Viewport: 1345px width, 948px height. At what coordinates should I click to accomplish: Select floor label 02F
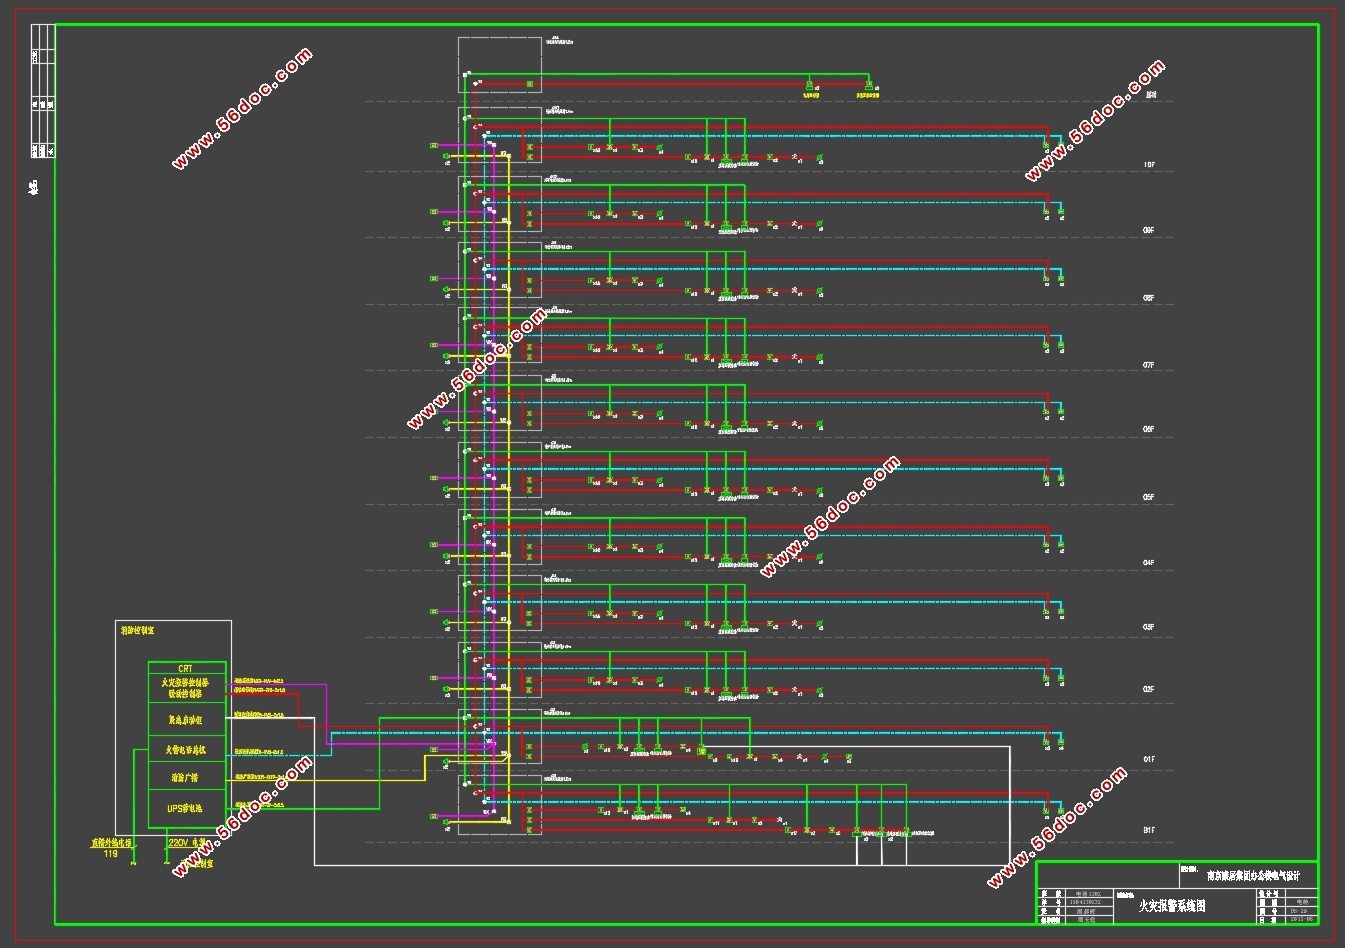(1149, 689)
